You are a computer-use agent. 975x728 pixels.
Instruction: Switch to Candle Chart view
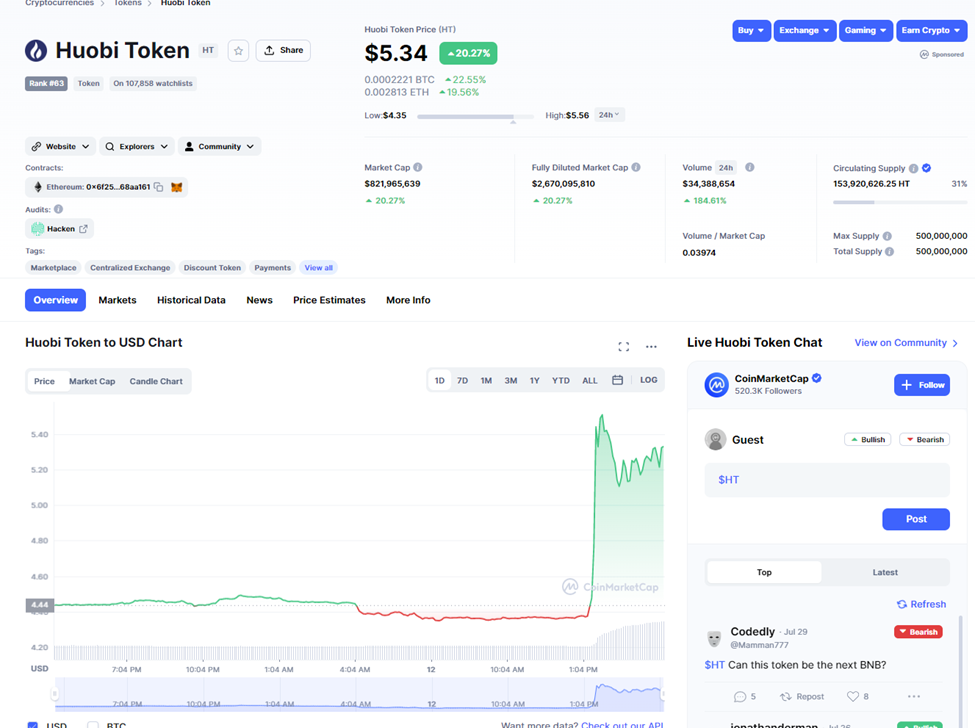(x=156, y=381)
